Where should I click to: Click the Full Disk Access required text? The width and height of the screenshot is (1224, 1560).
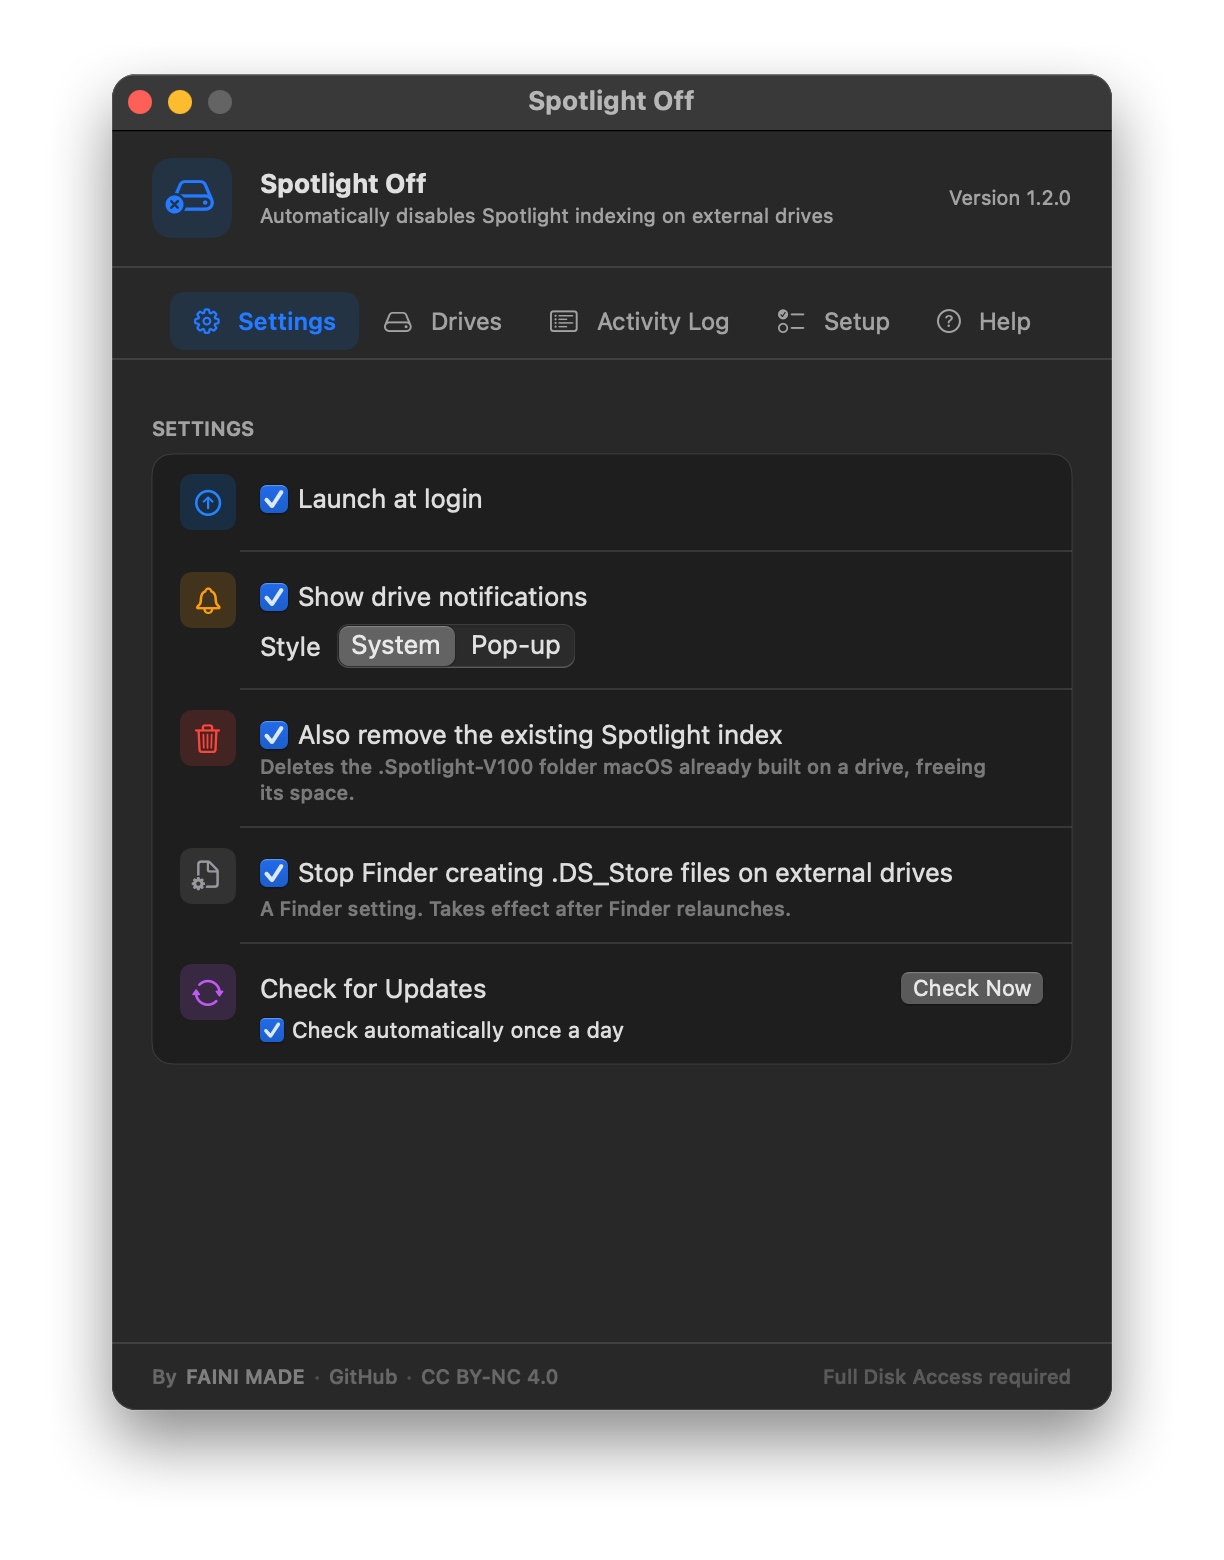click(x=946, y=1377)
